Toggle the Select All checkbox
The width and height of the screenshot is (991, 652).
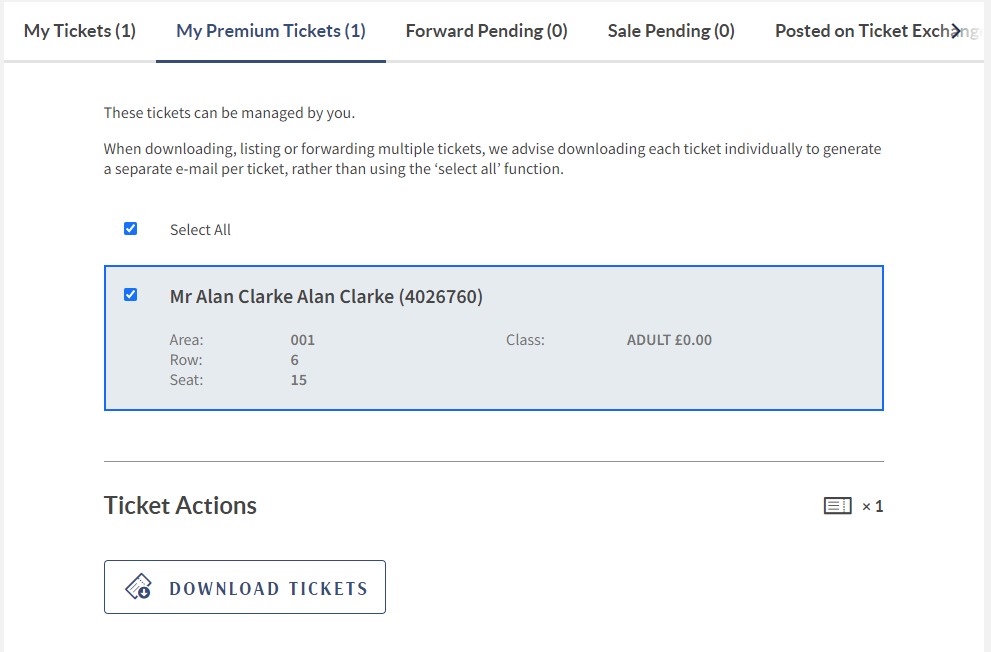point(130,229)
